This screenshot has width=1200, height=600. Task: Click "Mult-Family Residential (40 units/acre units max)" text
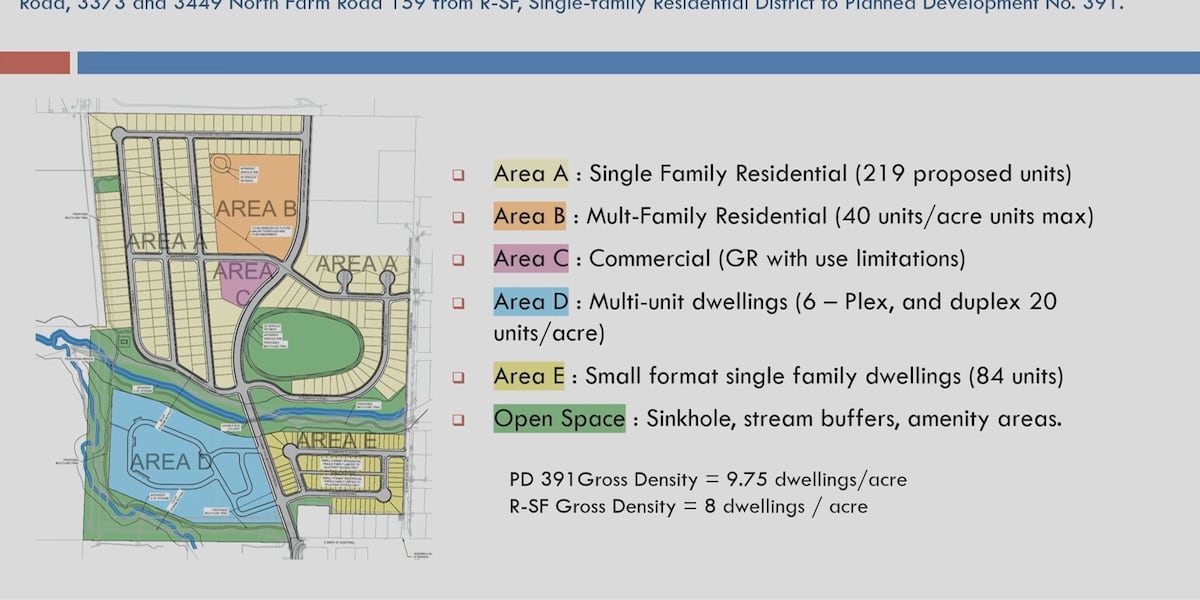840,216
